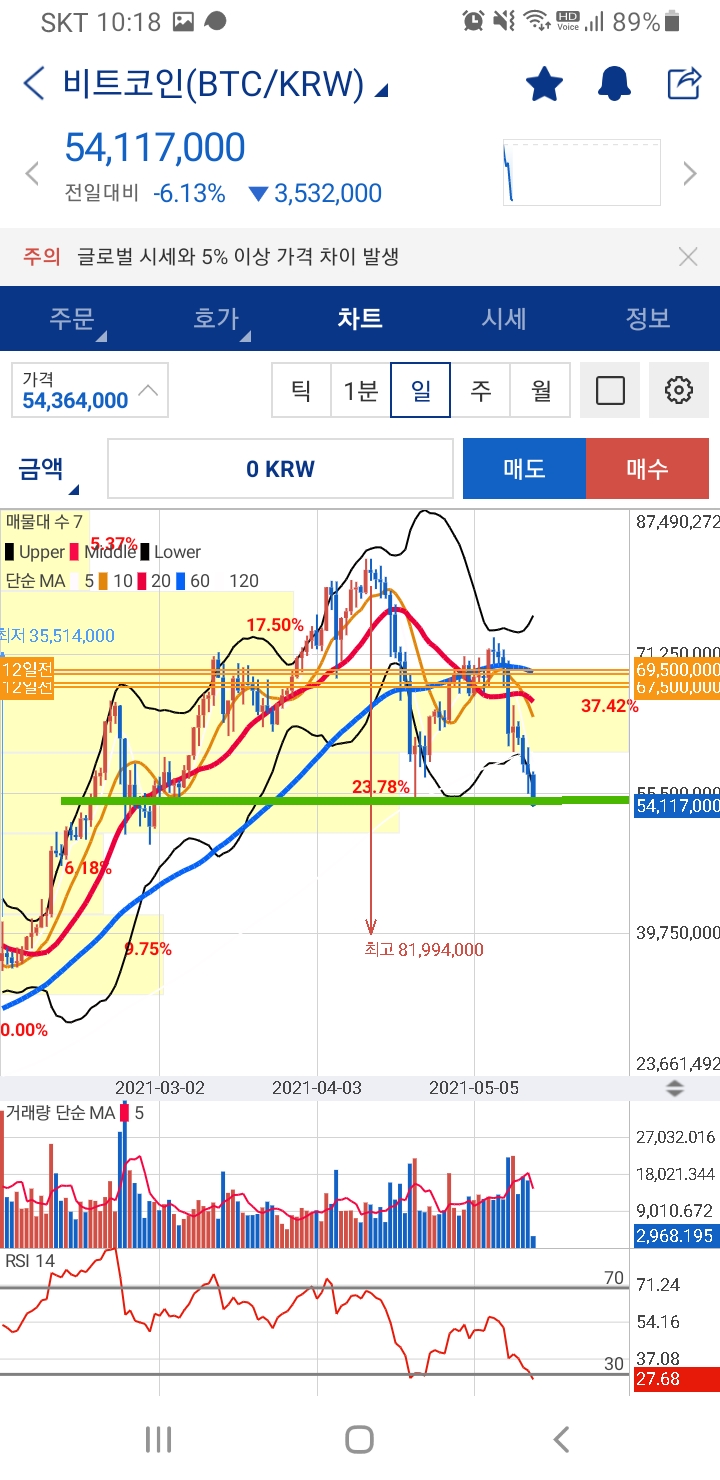The height and width of the screenshot is (1480, 720).
Task: Tap the Lower band legend swatch
Action: click(x=145, y=552)
